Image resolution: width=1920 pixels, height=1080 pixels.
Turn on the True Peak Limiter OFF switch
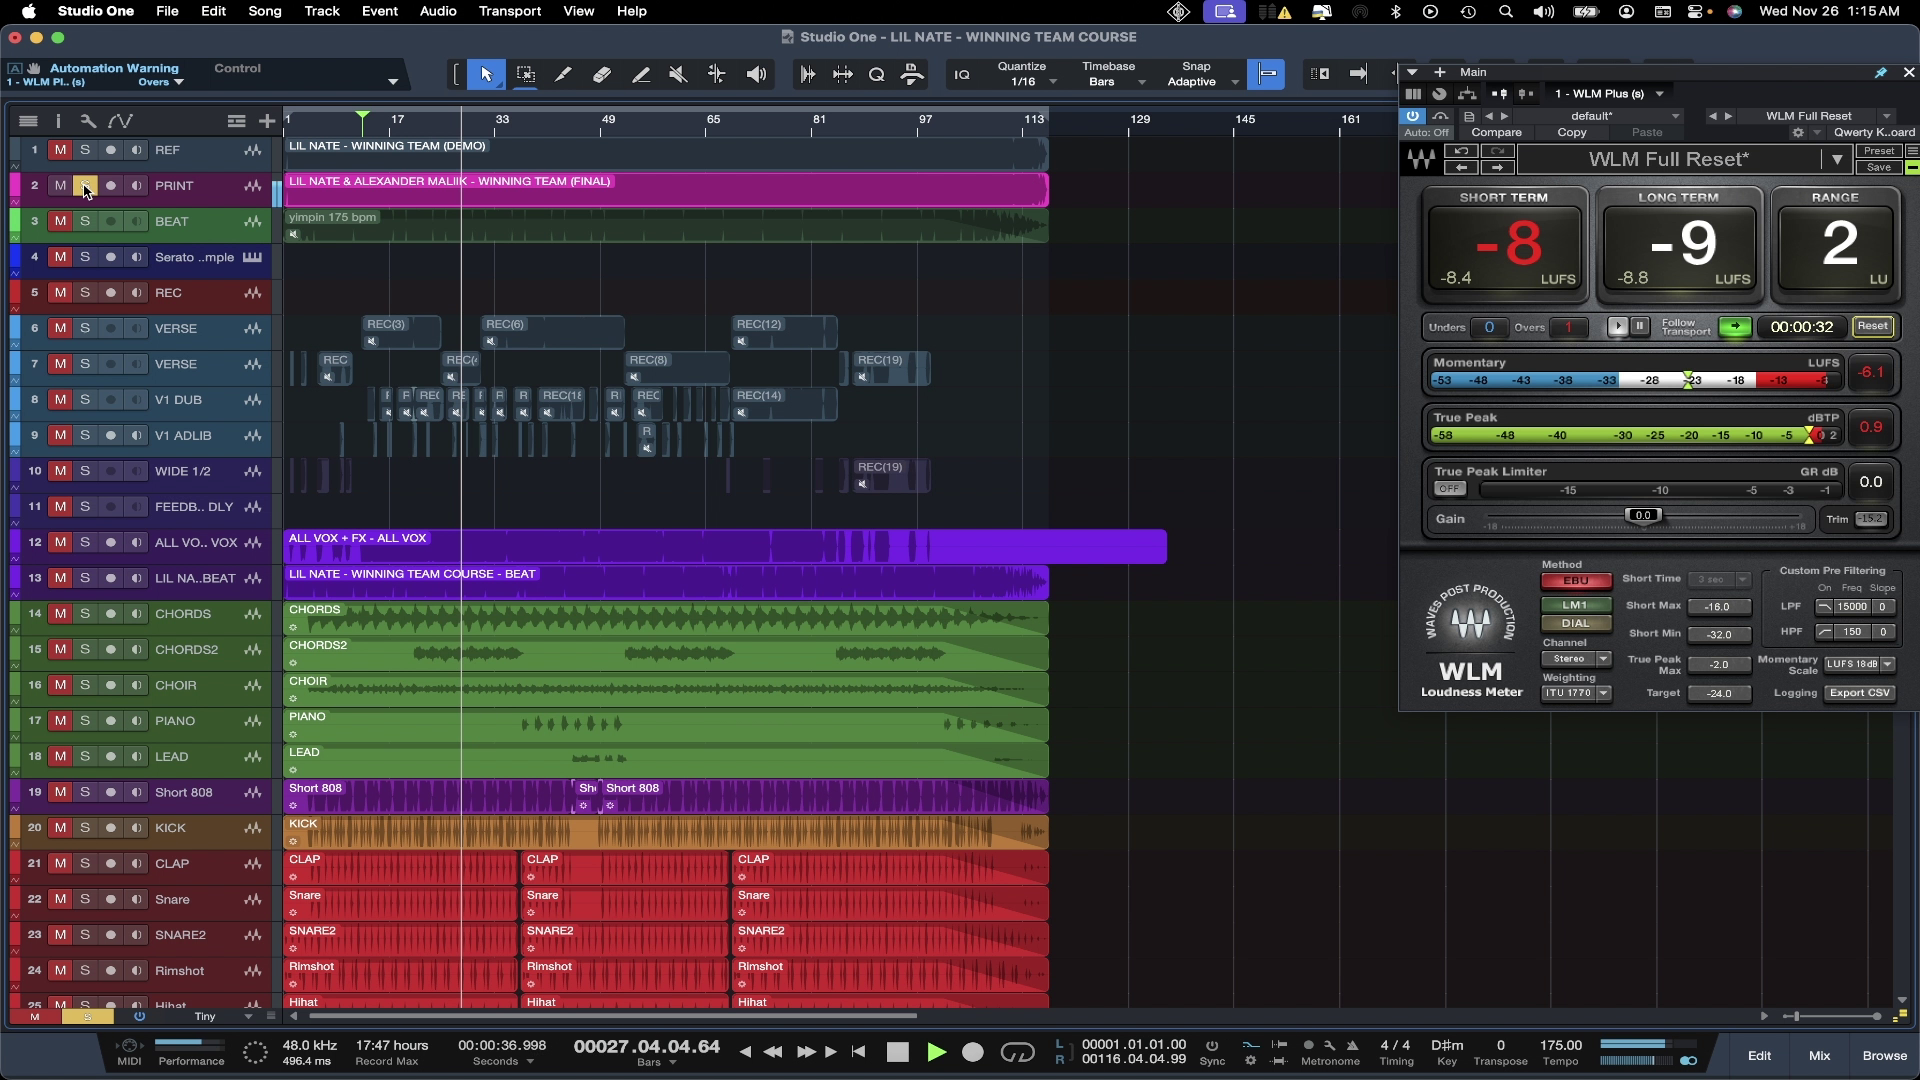pyautogui.click(x=1449, y=489)
